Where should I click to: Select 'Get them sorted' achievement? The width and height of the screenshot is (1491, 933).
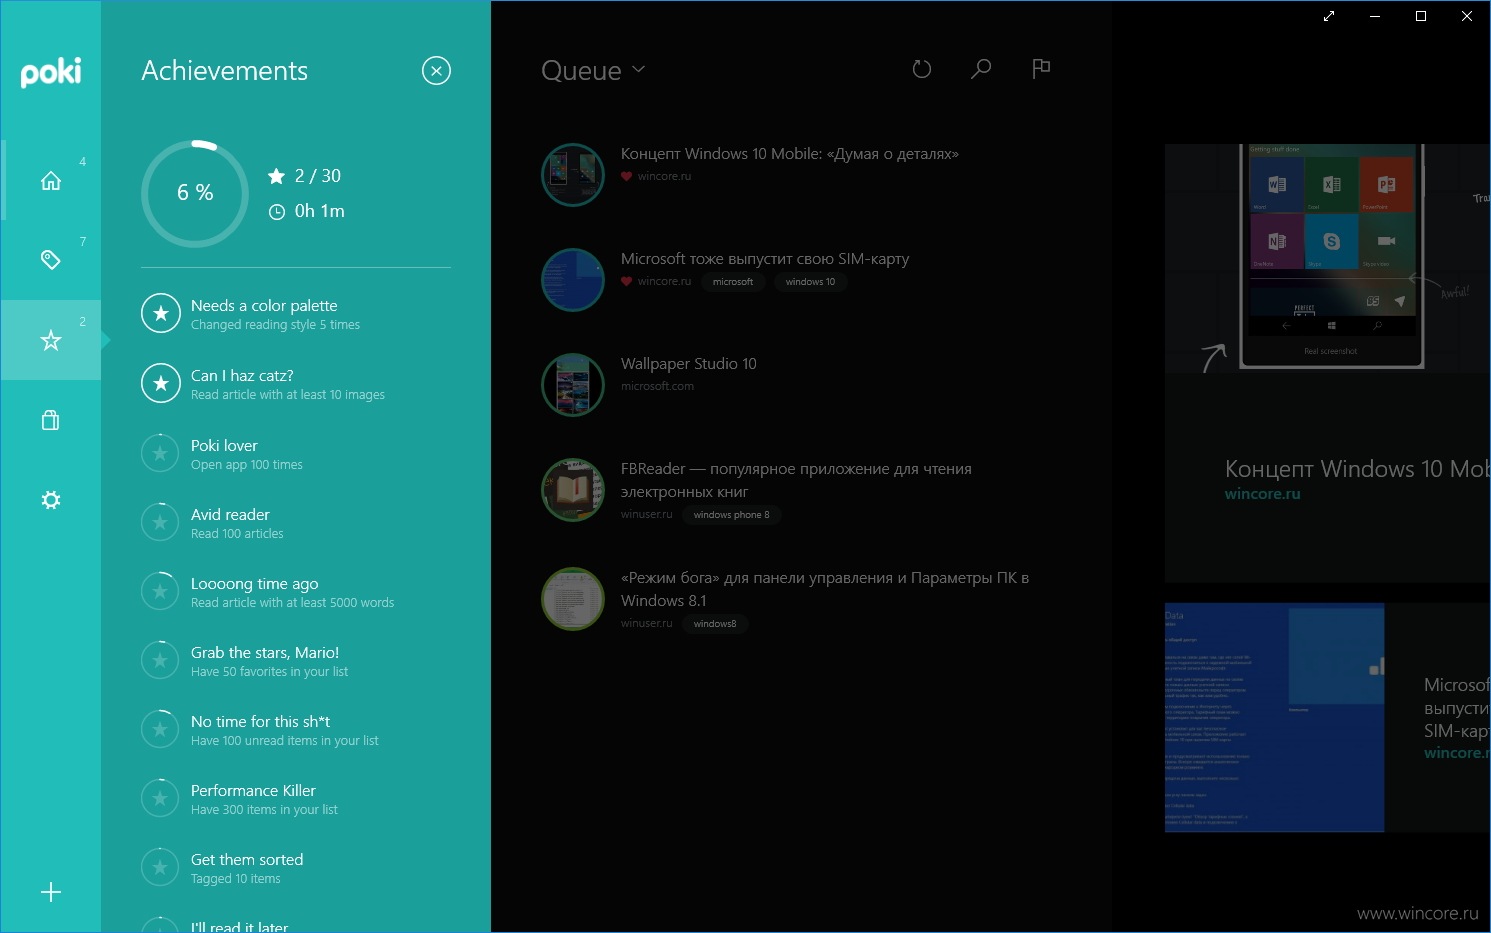(296, 868)
